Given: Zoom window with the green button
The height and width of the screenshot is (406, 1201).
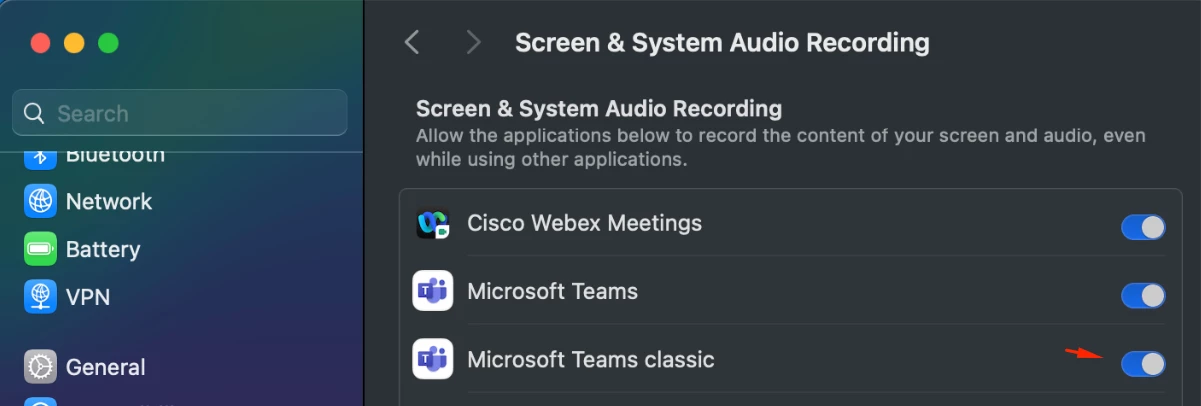Looking at the screenshot, I should click(108, 43).
